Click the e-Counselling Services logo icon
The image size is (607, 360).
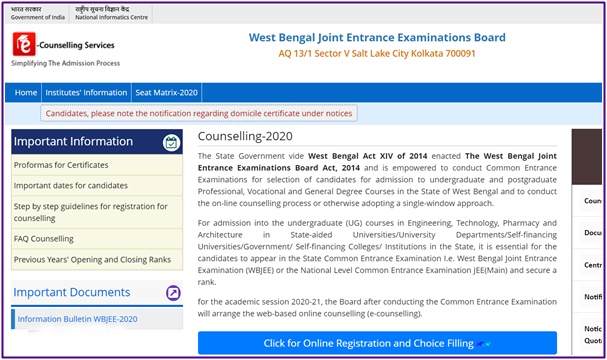click(x=24, y=44)
